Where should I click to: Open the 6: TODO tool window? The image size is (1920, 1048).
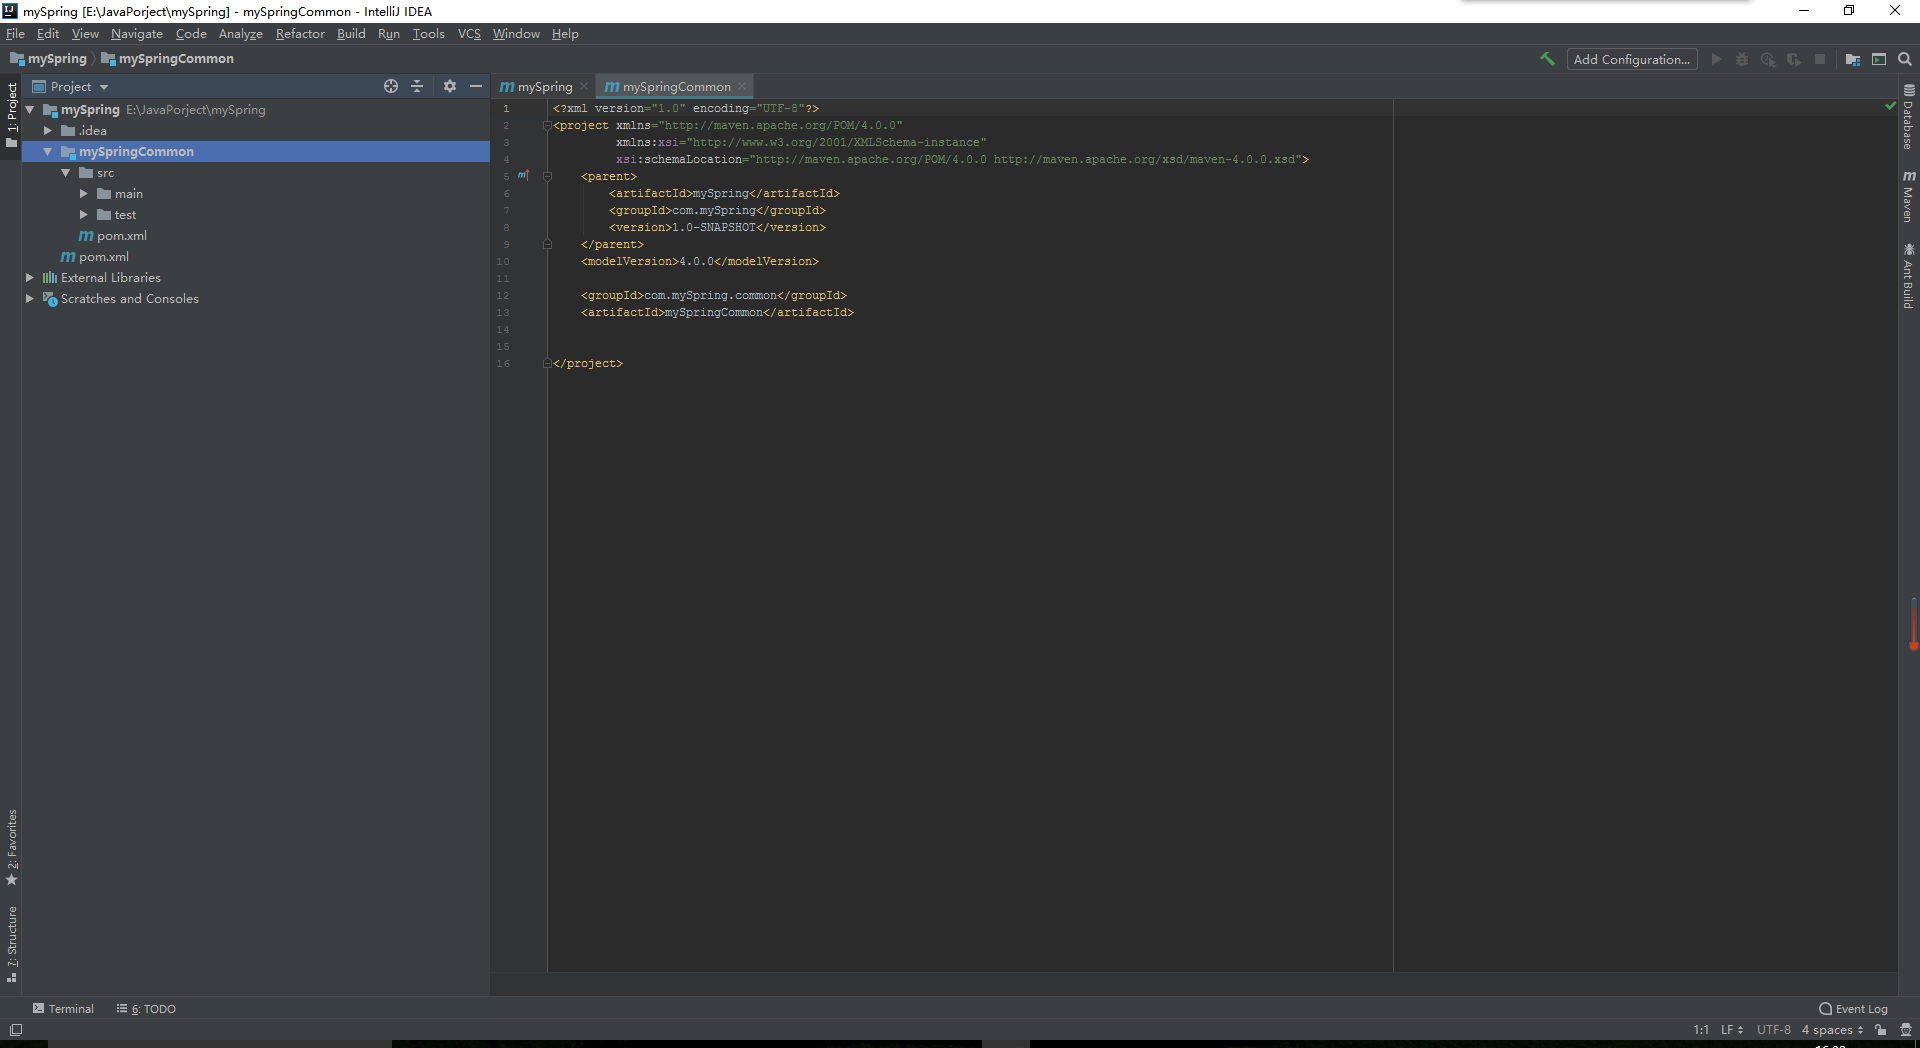tap(146, 1008)
